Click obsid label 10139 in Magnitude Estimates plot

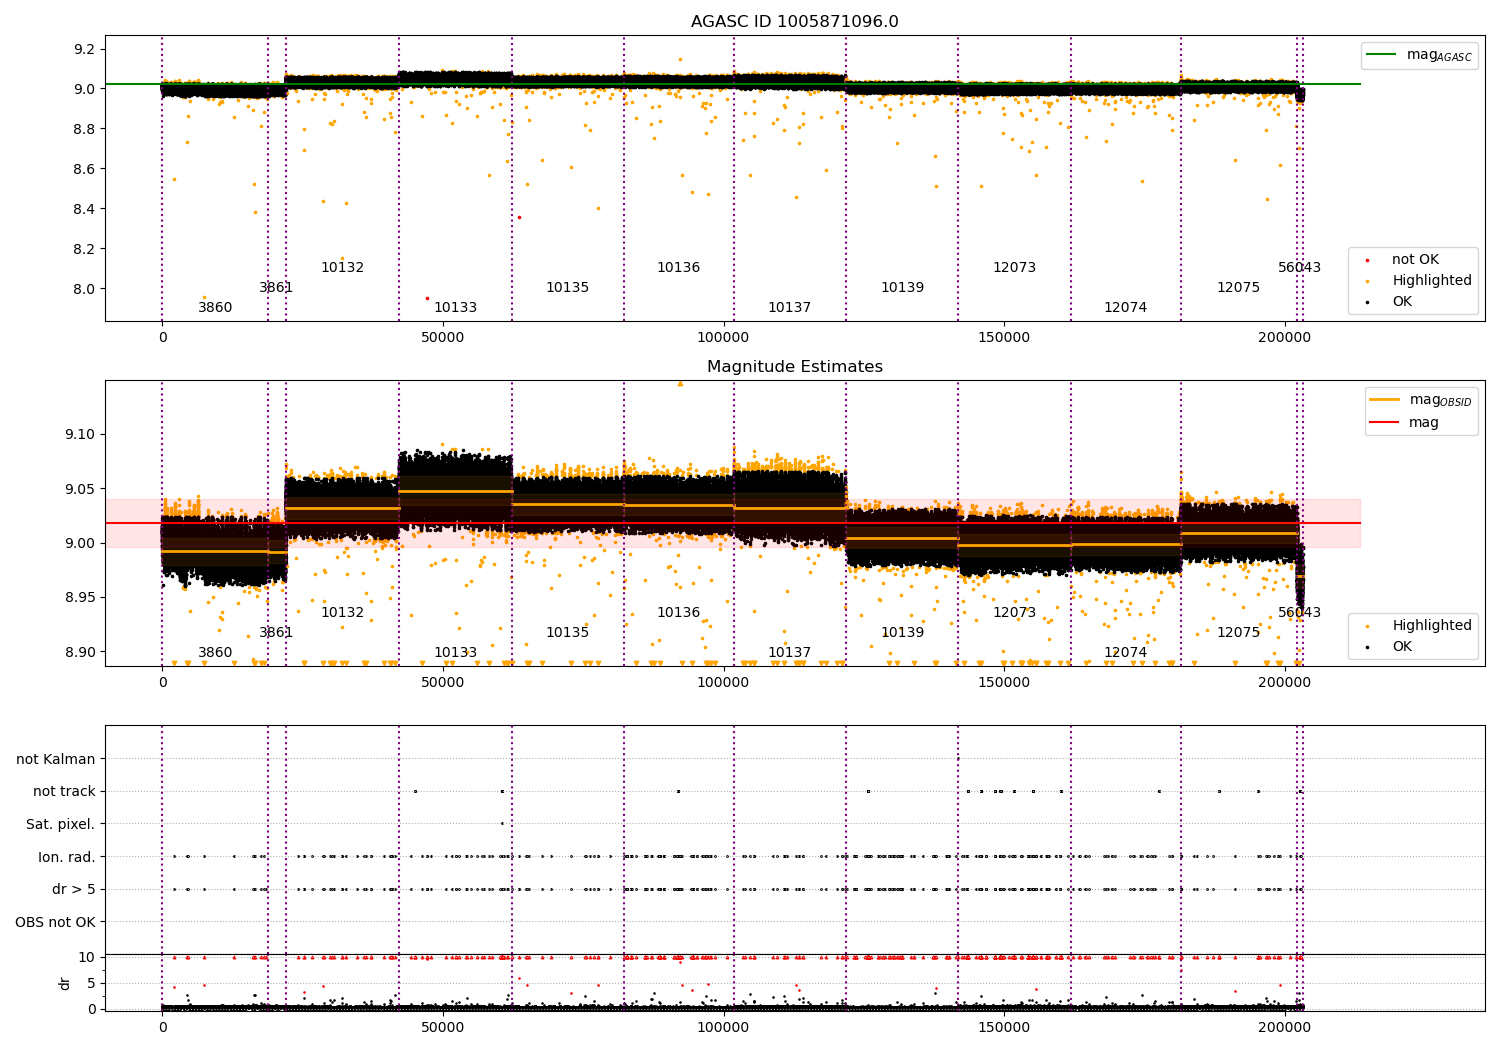pyautogui.click(x=902, y=633)
